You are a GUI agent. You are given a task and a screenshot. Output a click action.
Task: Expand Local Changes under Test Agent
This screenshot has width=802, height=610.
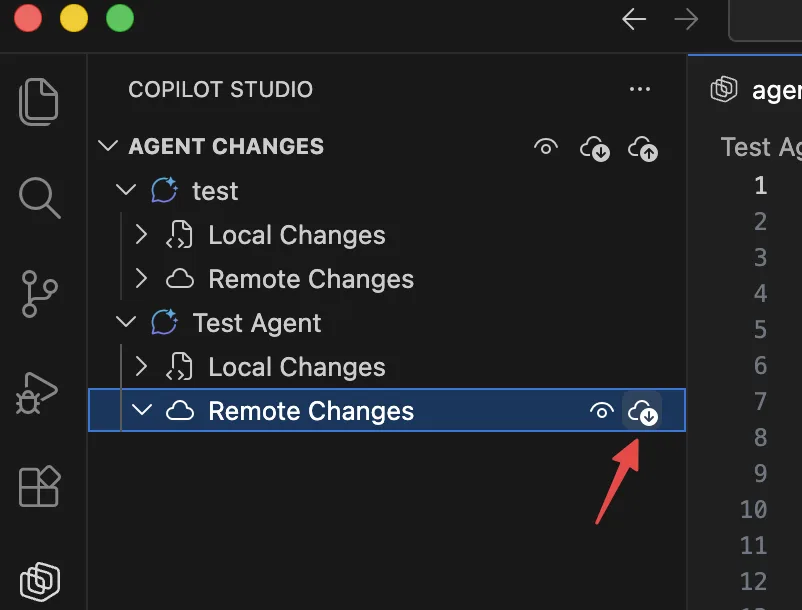coord(141,367)
